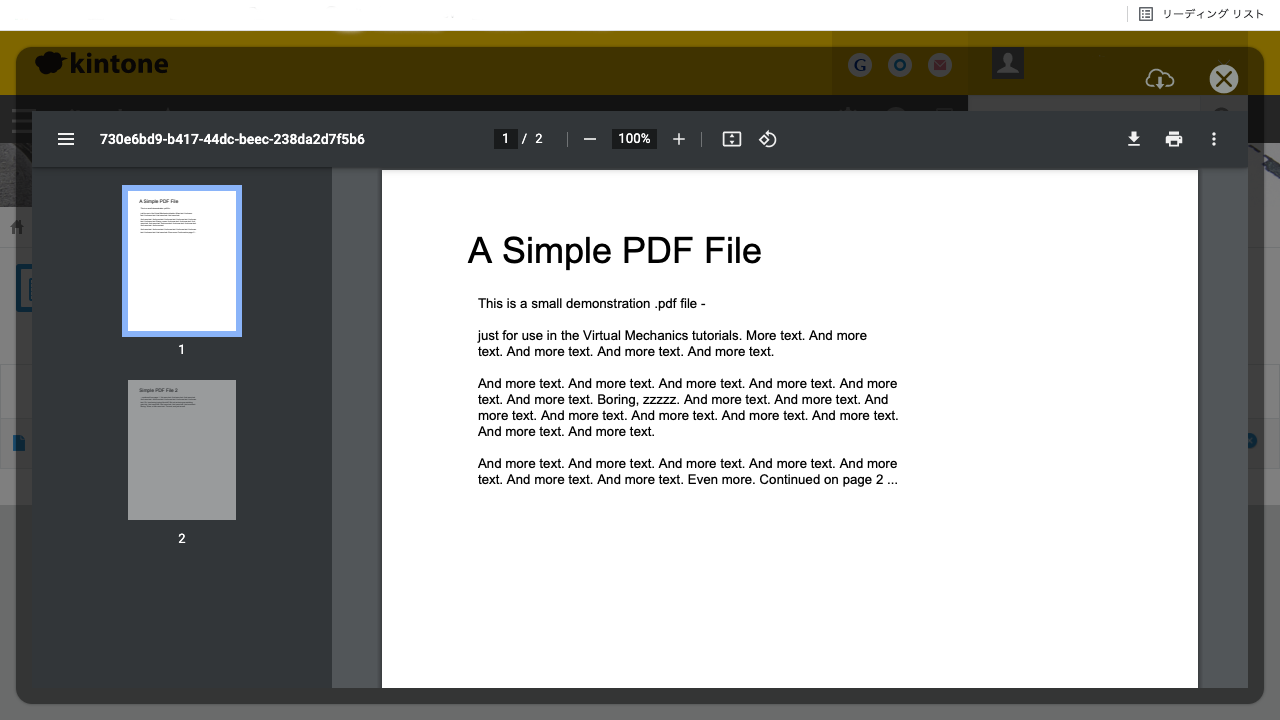Click the fit to page icon
Image resolution: width=1280 pixels, height=720 pixels.
click(x=732, y=139)
